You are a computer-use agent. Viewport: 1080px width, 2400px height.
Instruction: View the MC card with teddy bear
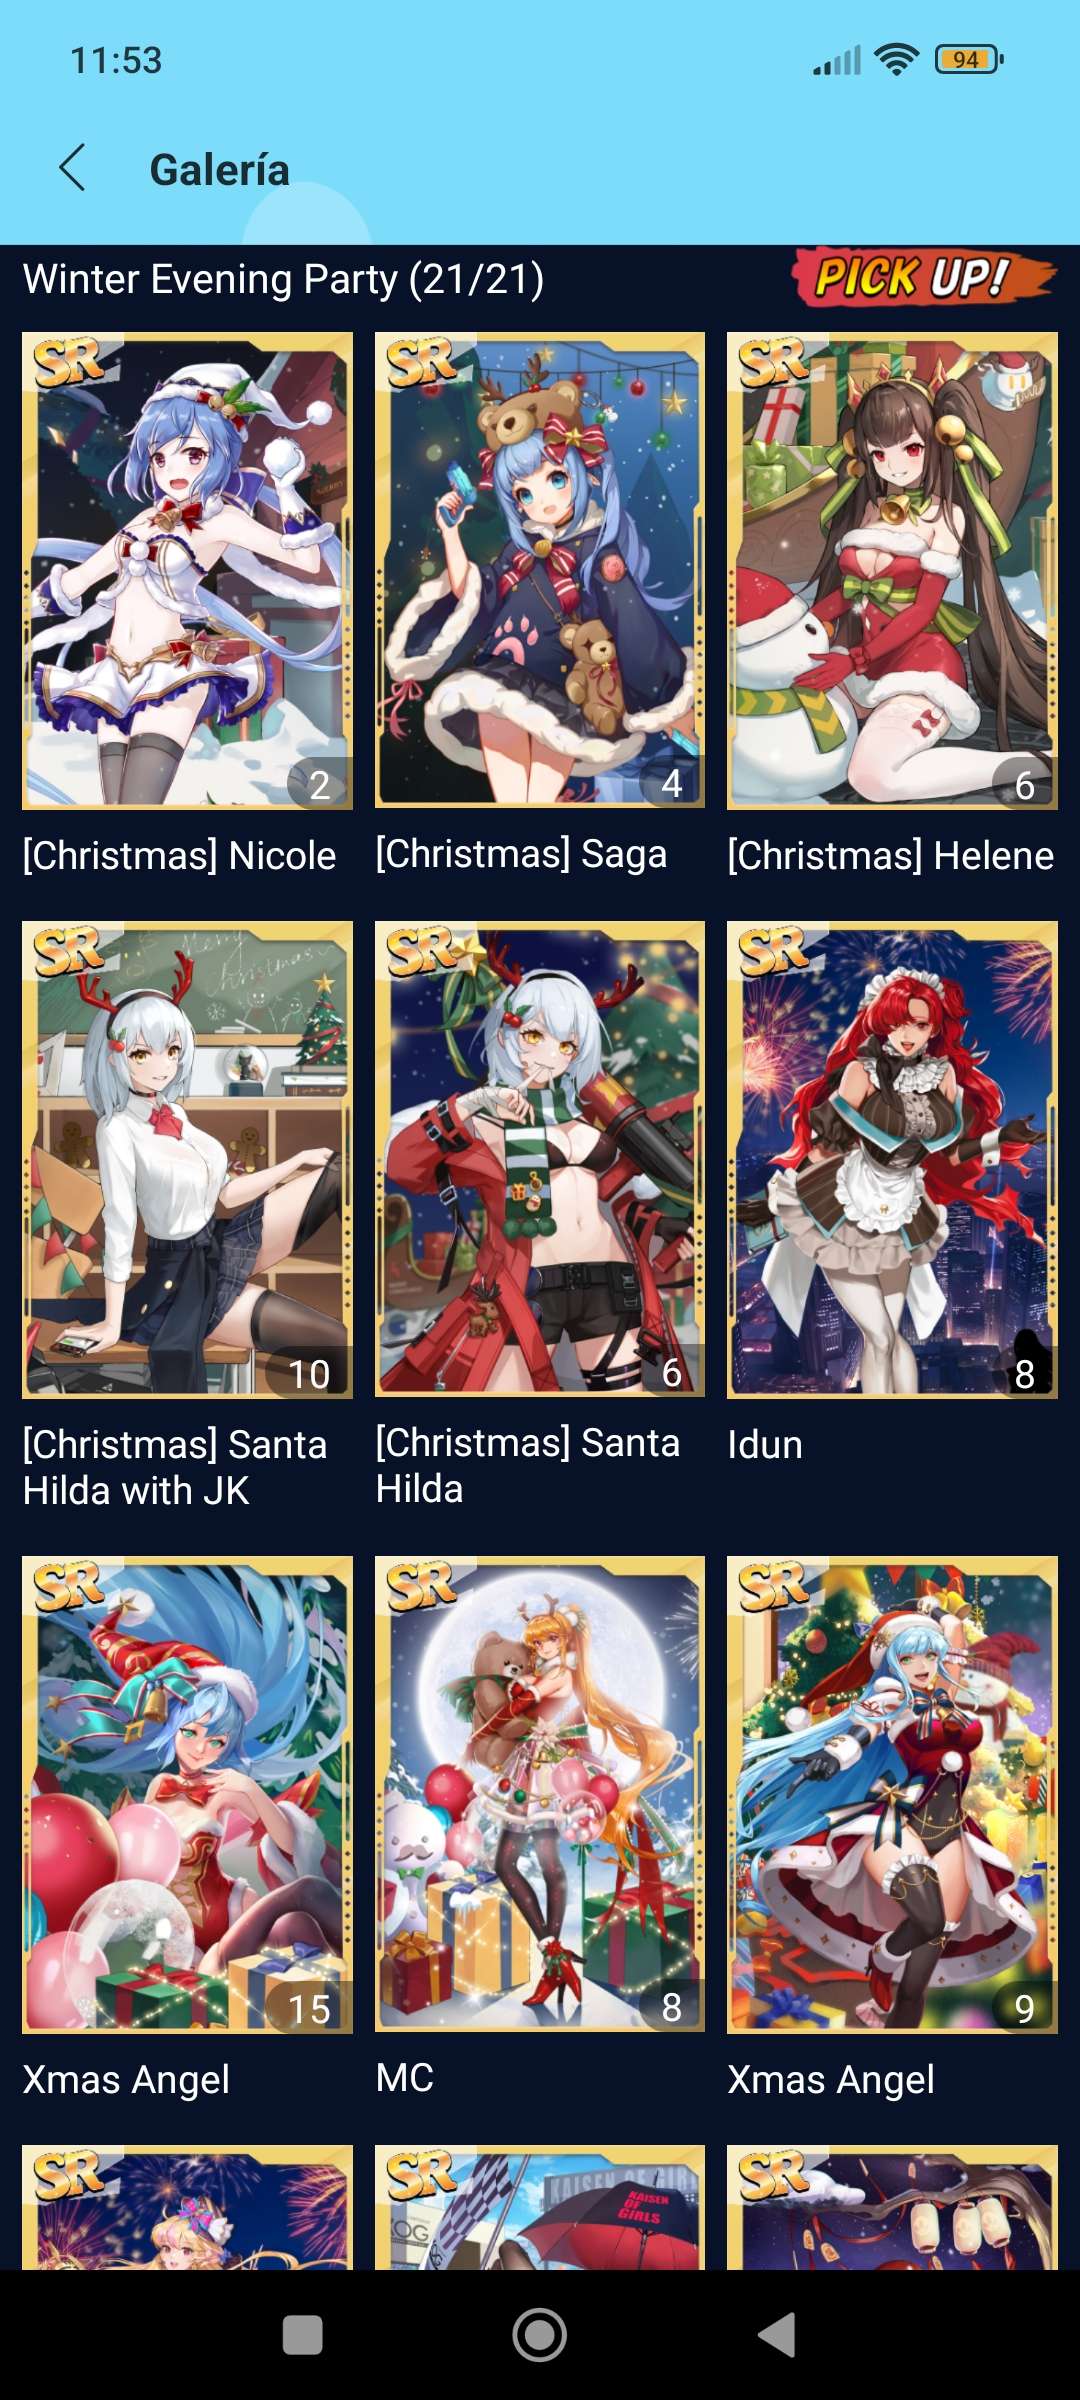coord(540,1794)
